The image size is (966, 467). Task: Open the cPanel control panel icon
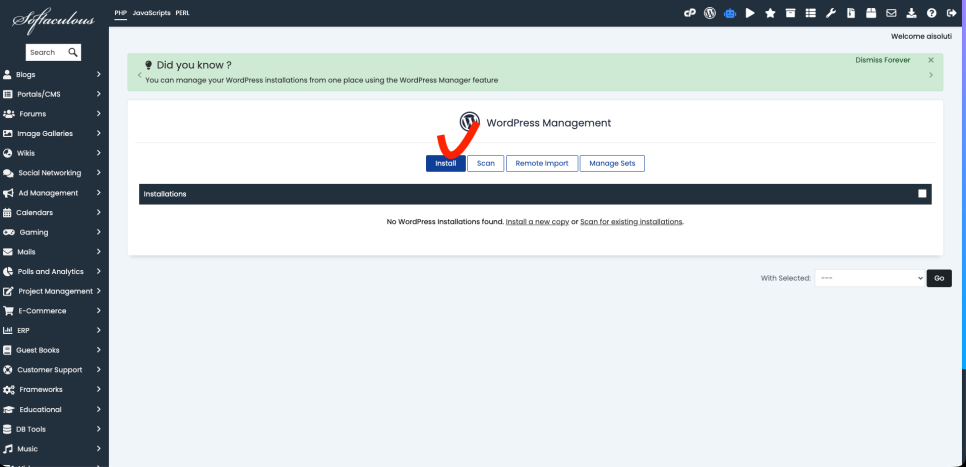pyautogui.click(x=690, y=13)
